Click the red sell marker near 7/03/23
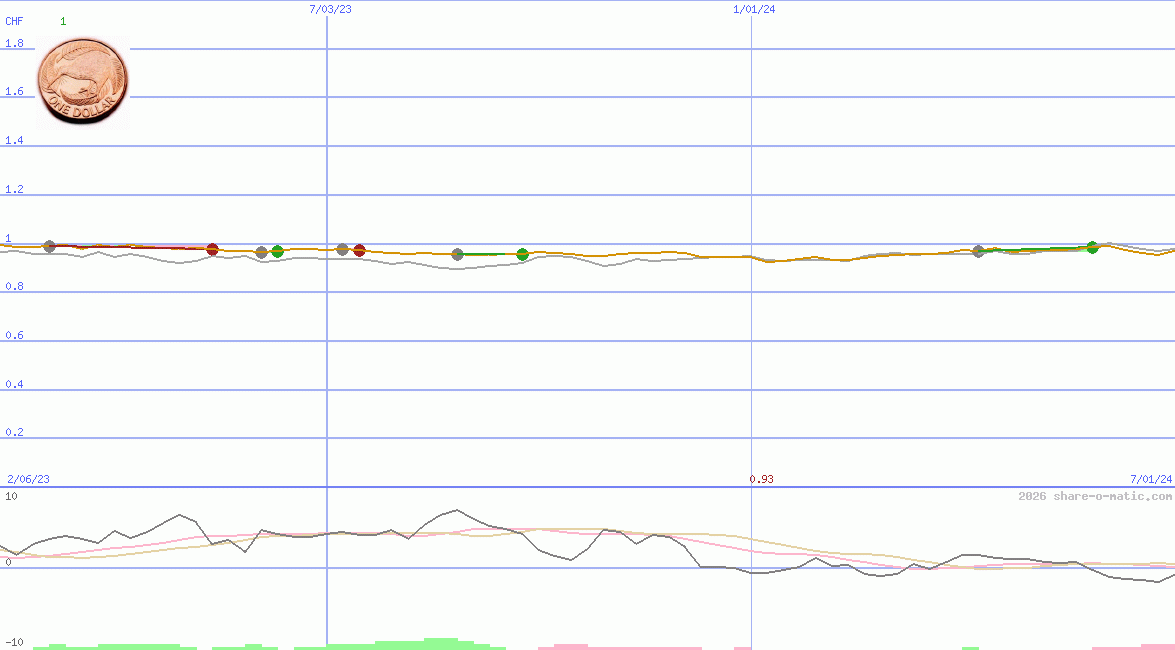This screenshot has height=650, width=1175. click(359, 250)
